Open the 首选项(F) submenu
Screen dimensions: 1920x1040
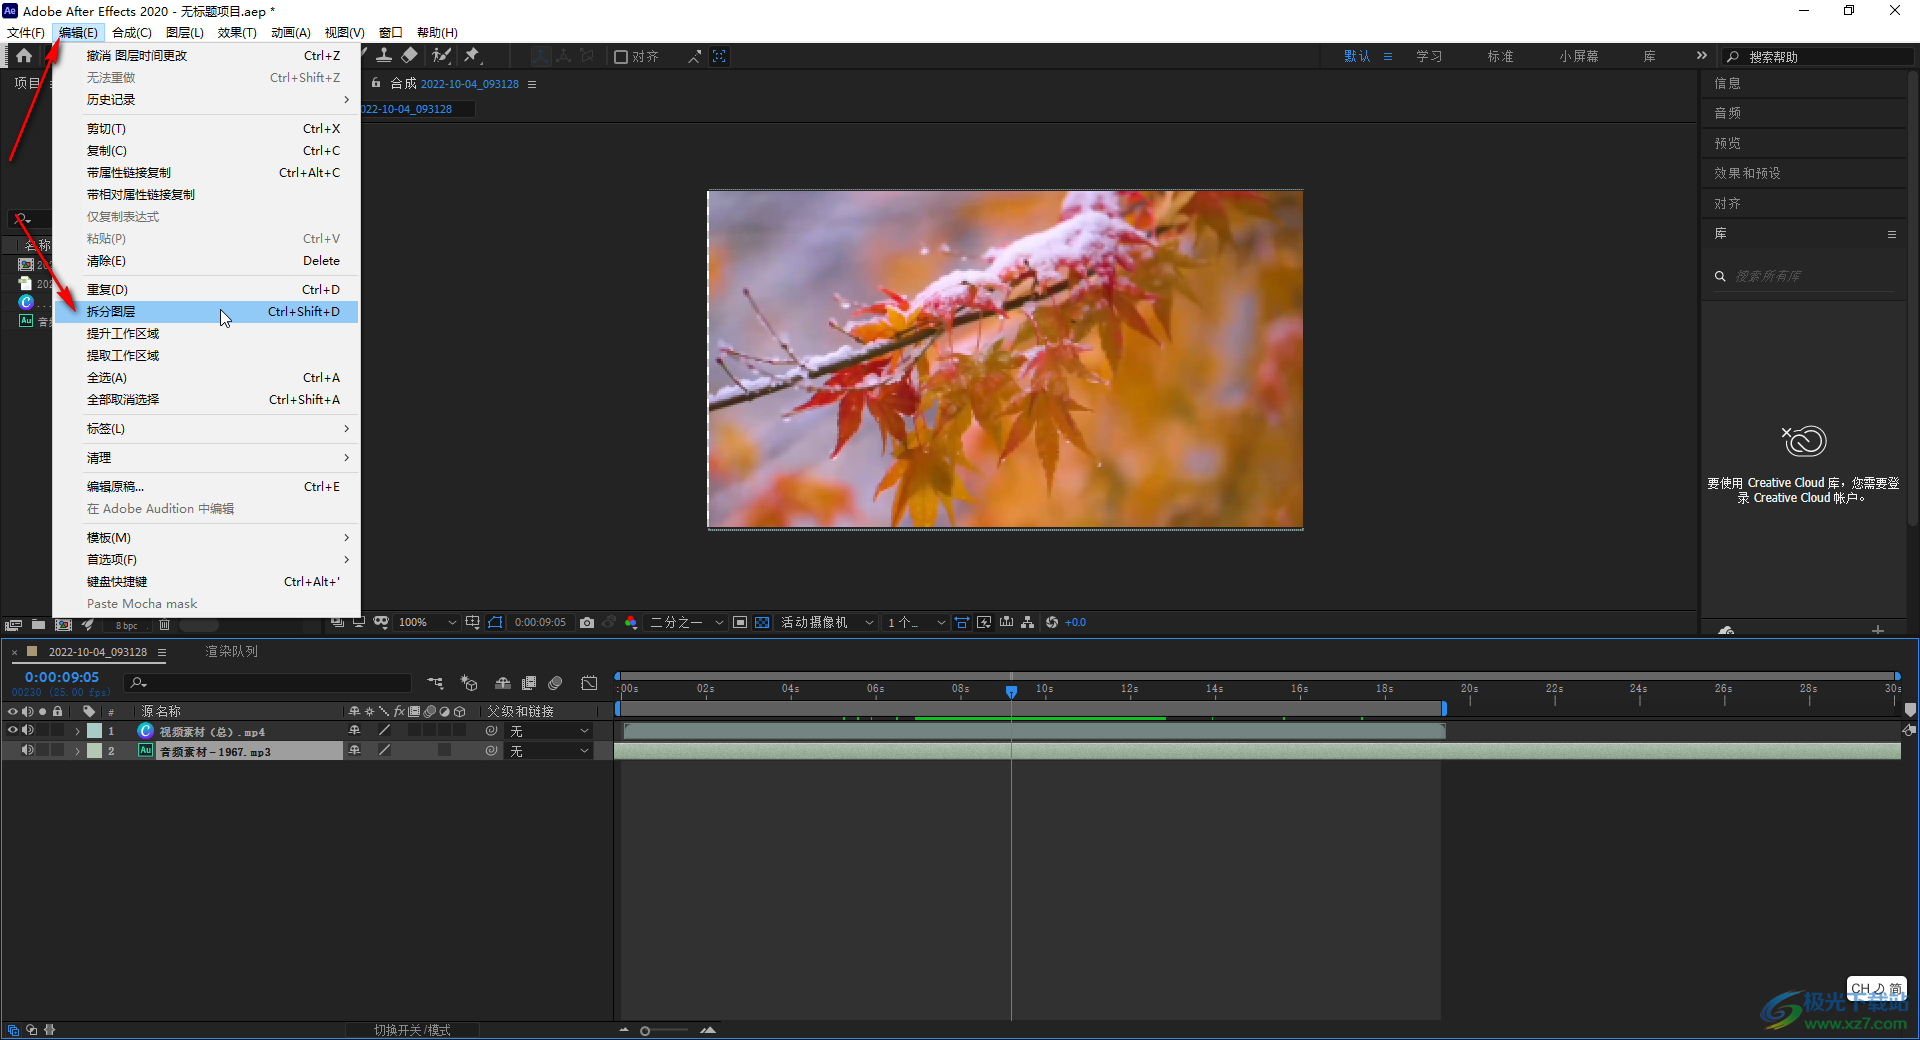(207, 560)
